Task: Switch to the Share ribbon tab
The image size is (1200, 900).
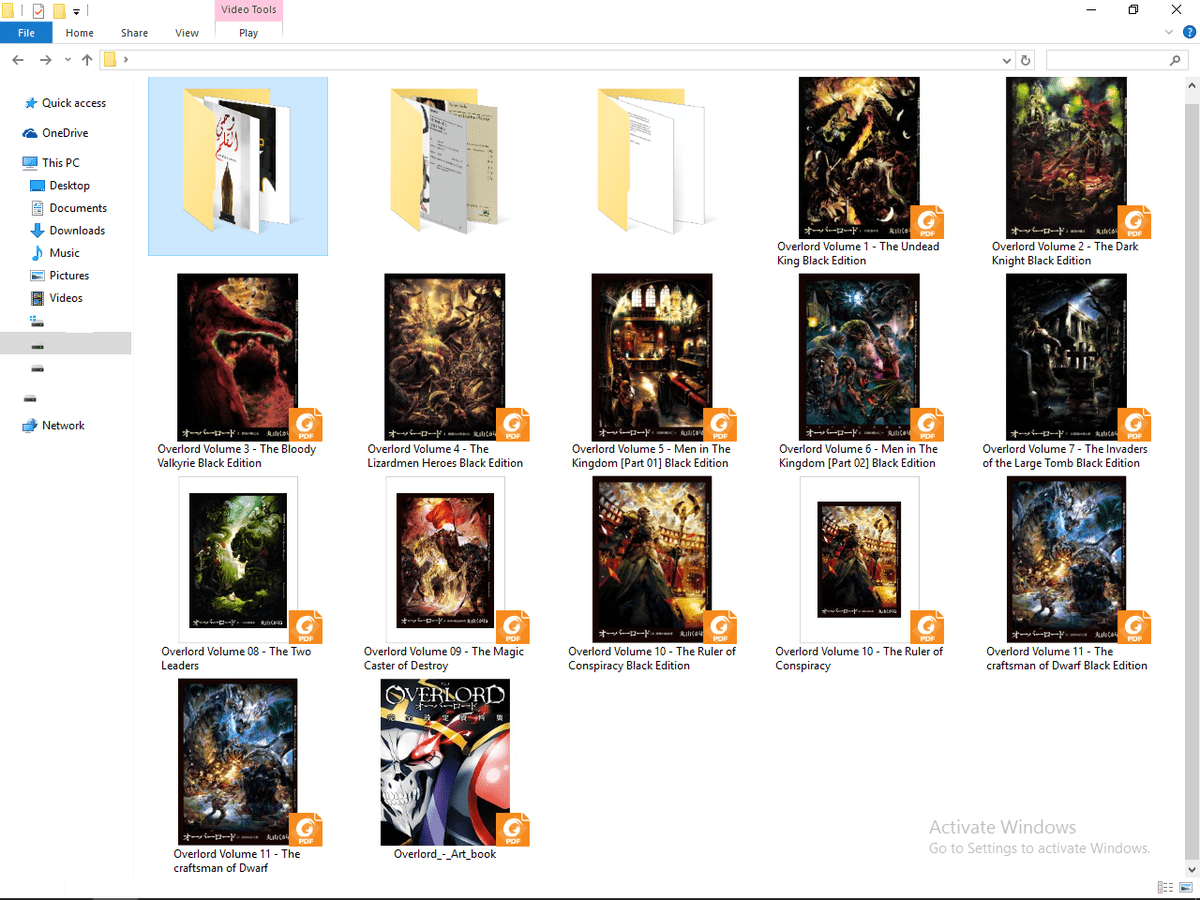Action: 135,32
